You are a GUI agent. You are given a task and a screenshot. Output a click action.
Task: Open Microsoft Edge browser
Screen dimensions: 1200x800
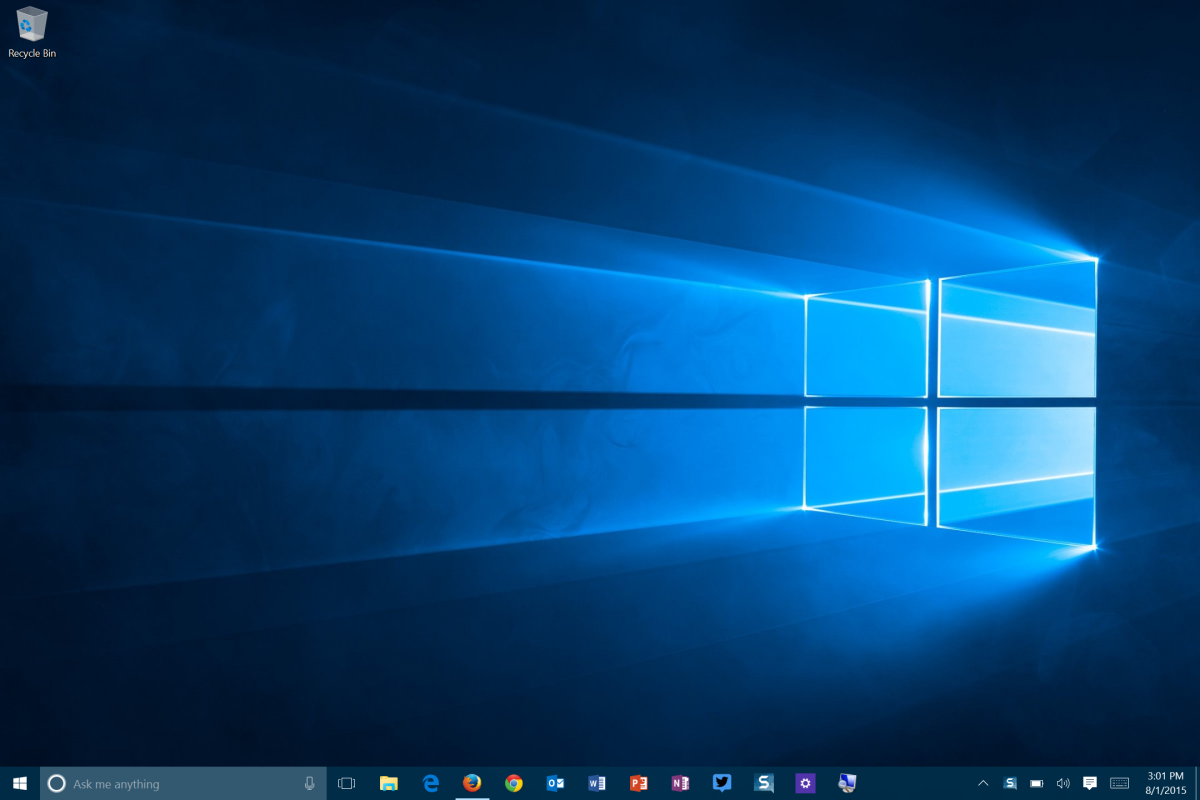click(431, 783)
